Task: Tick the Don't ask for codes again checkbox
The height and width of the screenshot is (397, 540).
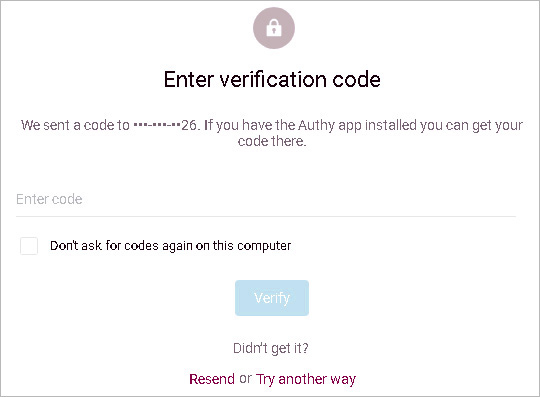Action: point(29,246)
